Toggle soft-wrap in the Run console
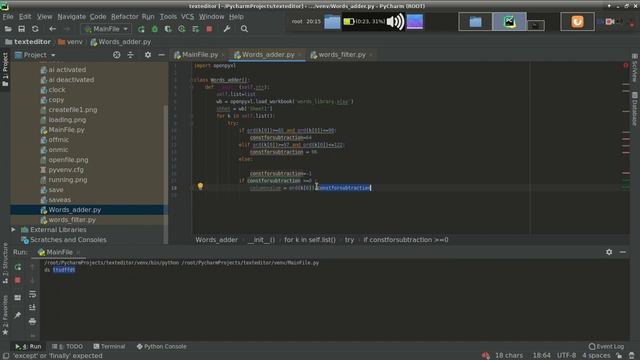 32,294
